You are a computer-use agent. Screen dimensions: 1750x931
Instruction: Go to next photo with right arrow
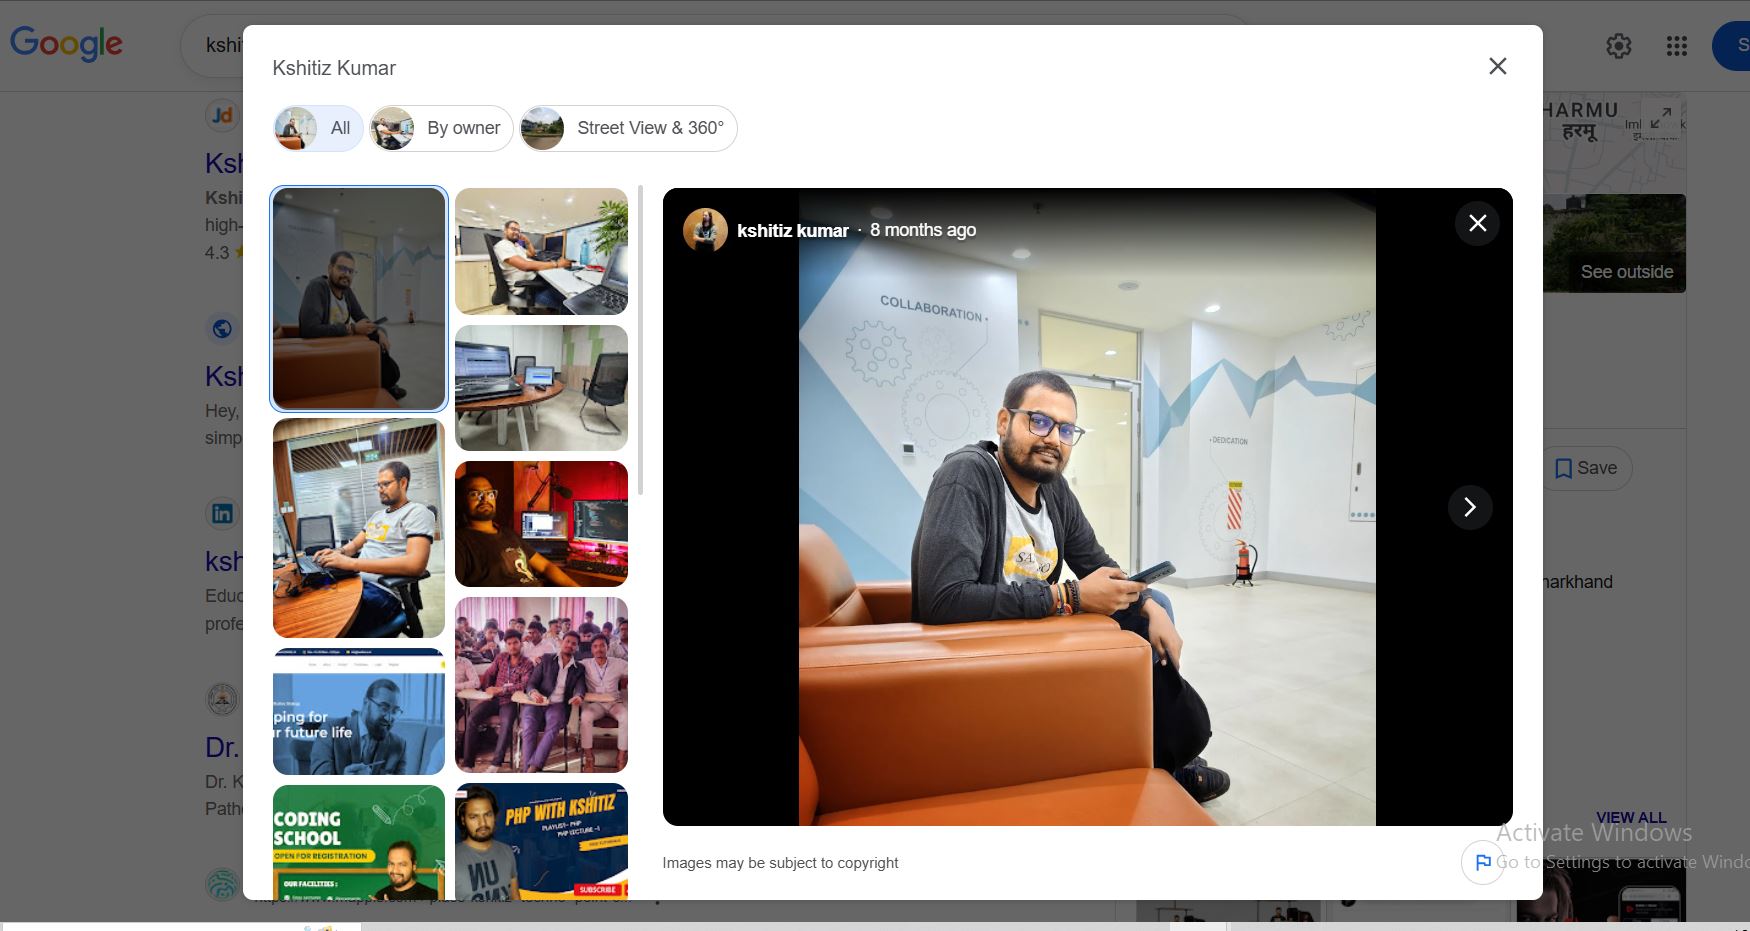pos(1470,507)
